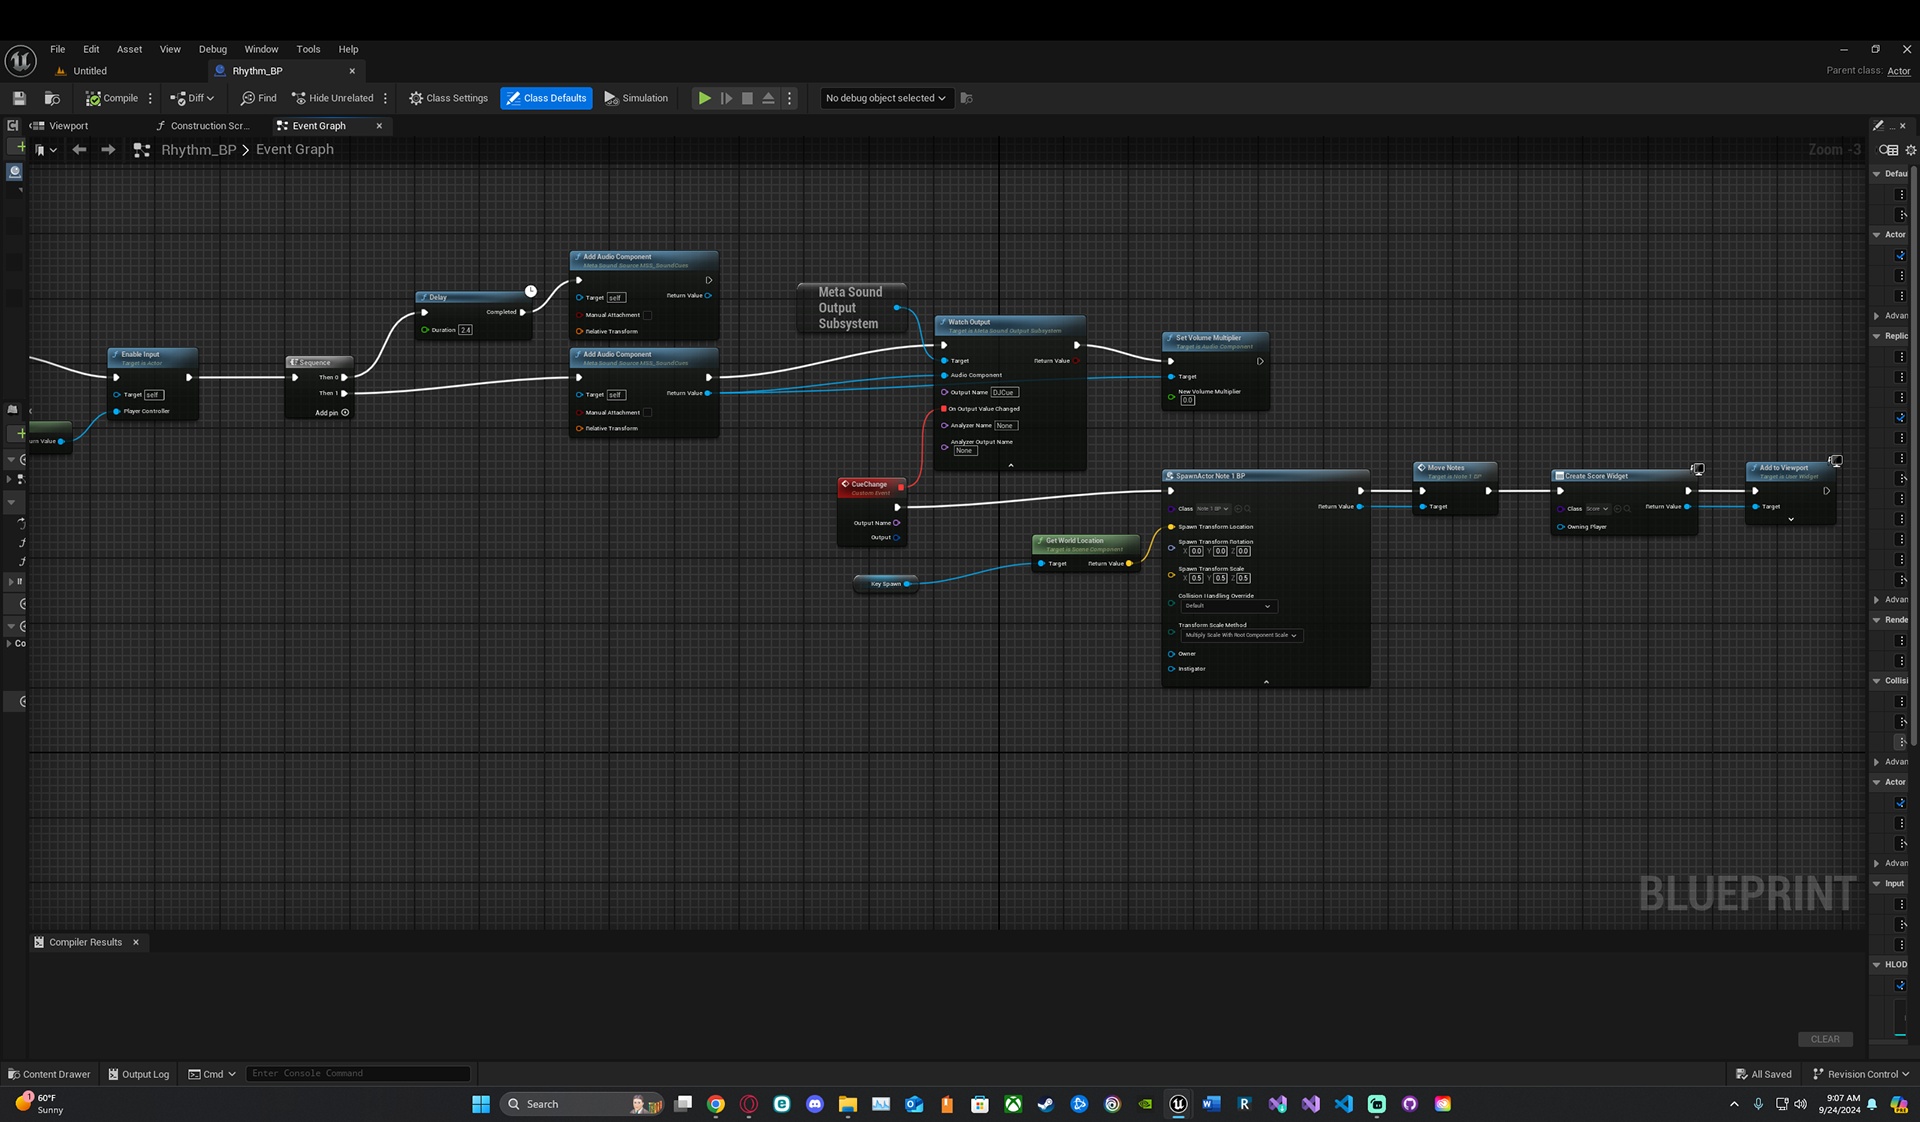This screenshot has width=1920, height=1122.
Task: Toggle Manual Attachment on lower Add Audio Component
Action: point(647,412)
